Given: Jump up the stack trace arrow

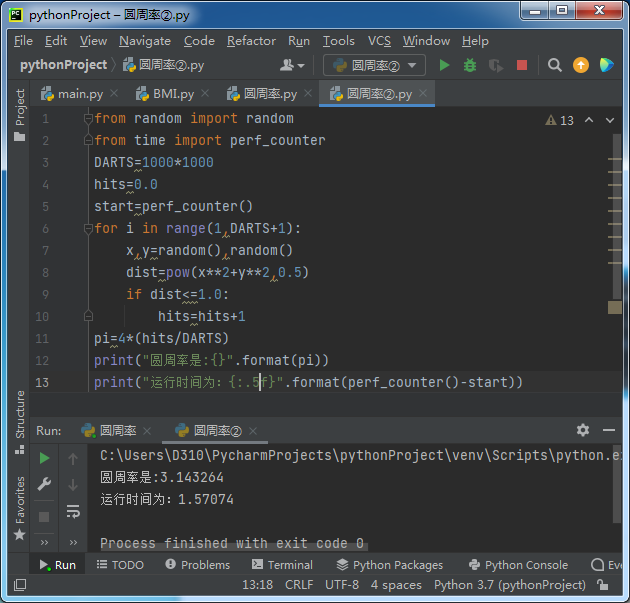Looking at the screenshot, I should (73, 458).
